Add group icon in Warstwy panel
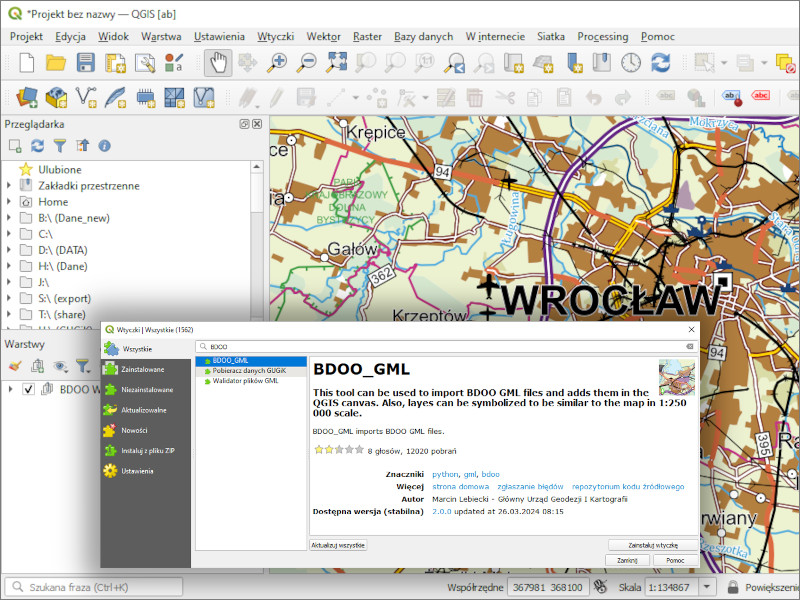Image resolution: width=800 pixels, height=600 pixels. coord(37,366)
